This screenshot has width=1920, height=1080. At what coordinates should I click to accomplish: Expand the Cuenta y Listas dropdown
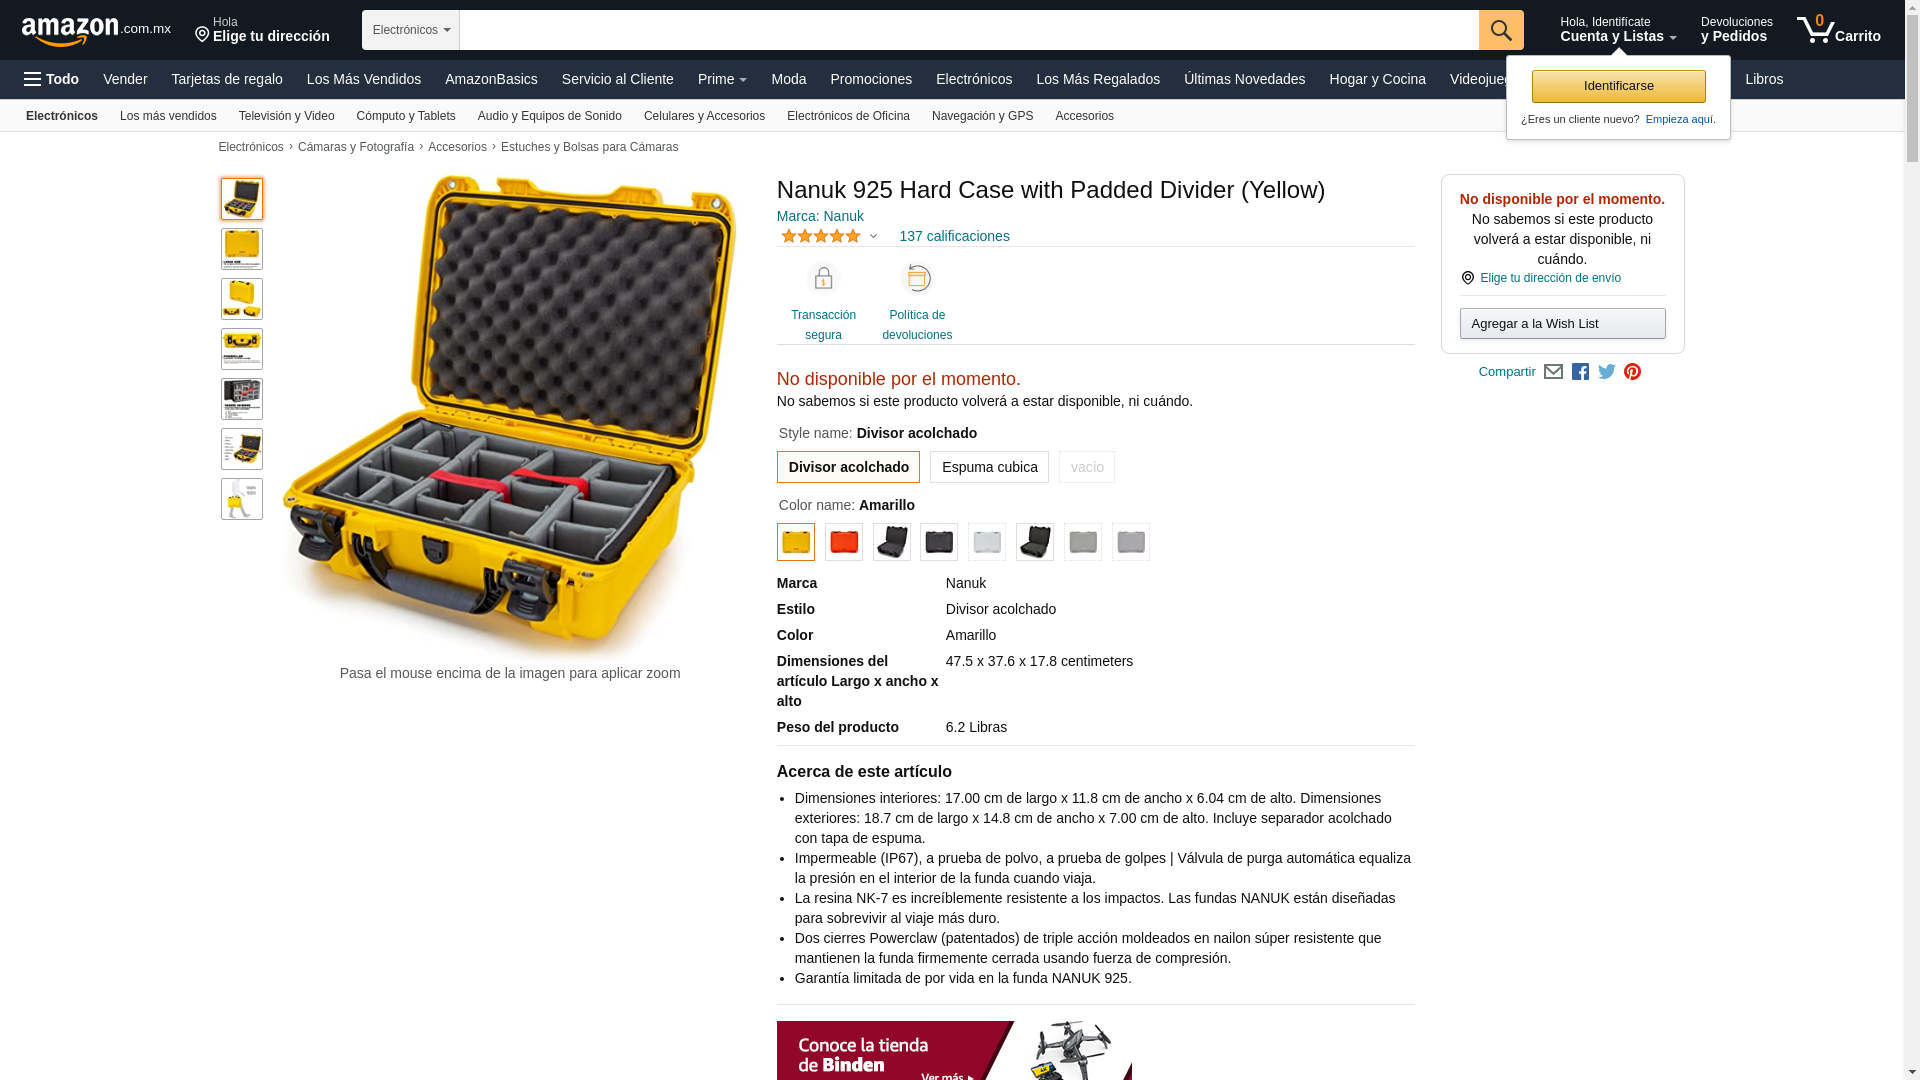tap(1618, 30)
